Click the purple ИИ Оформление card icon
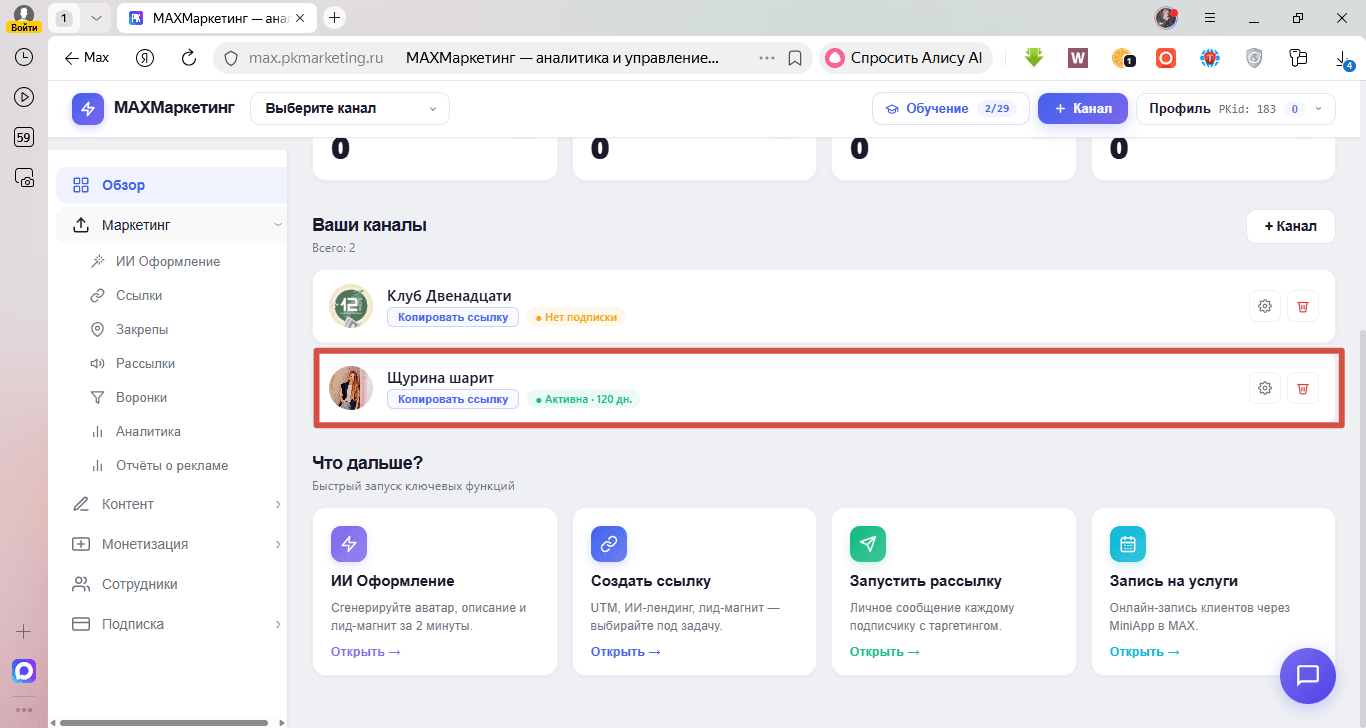 [349, 544]
